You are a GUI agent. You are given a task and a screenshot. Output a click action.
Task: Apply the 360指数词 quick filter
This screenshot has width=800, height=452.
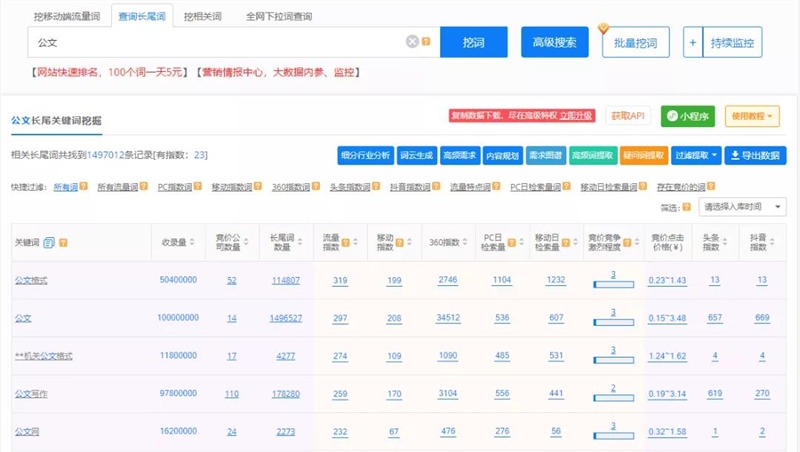tap(291, 187)
